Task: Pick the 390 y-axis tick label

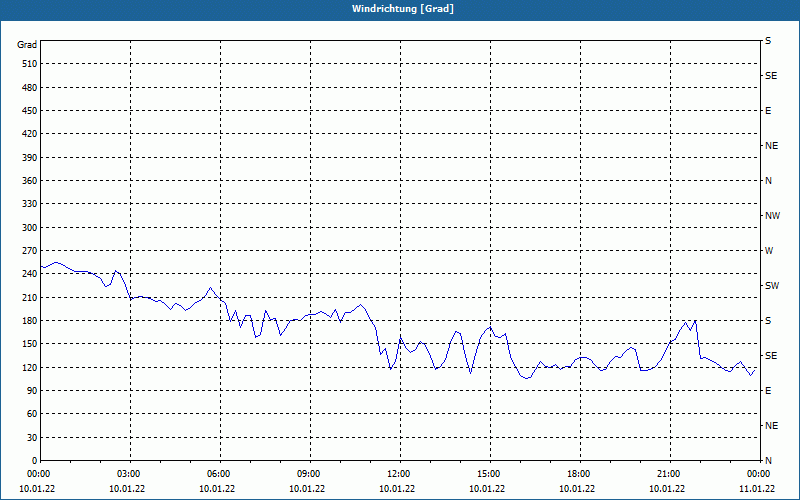Action: click(x=30, y=157)
